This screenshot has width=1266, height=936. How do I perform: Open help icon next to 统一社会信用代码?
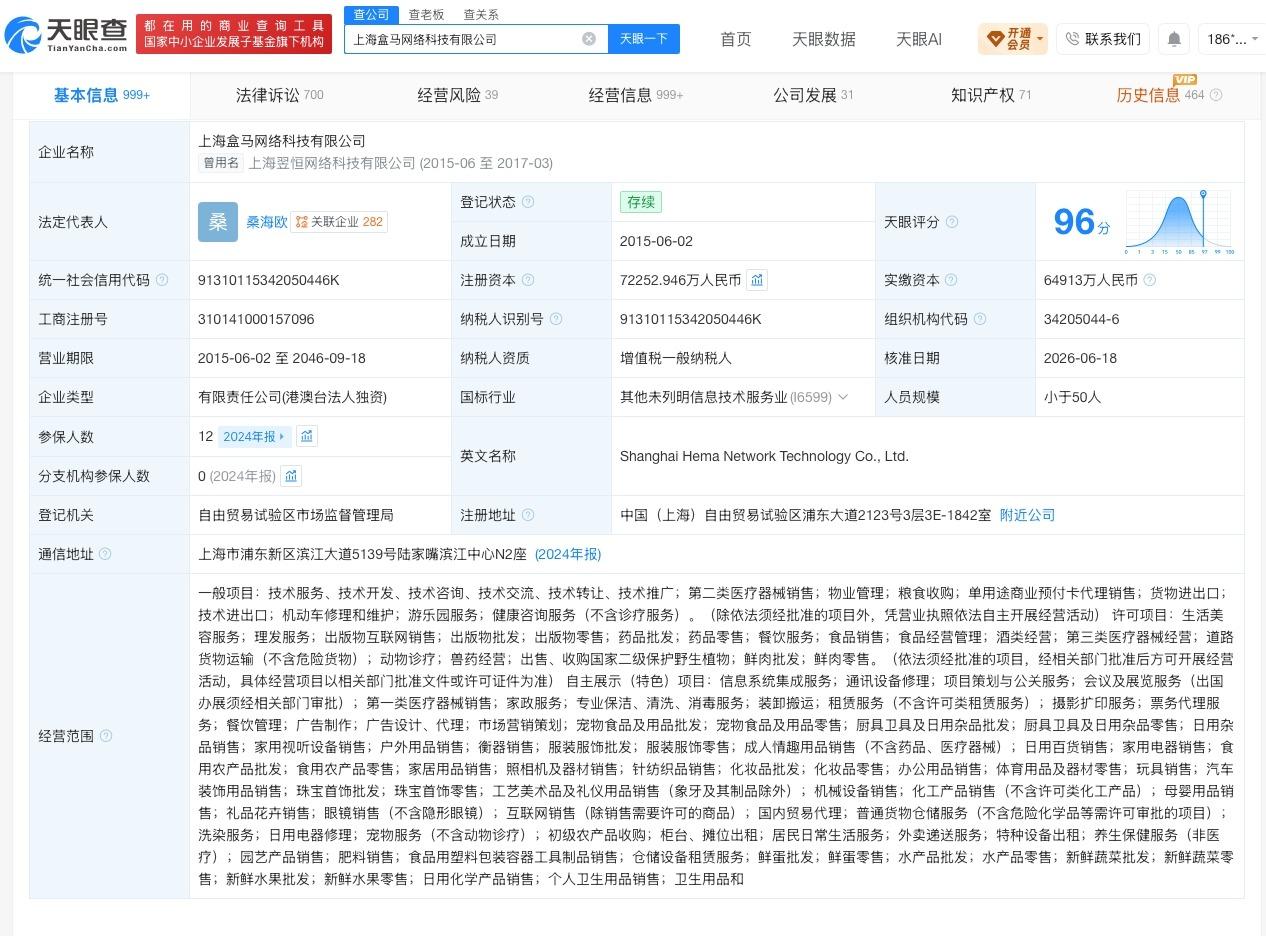pyautogui.click(x=162, y=280)
